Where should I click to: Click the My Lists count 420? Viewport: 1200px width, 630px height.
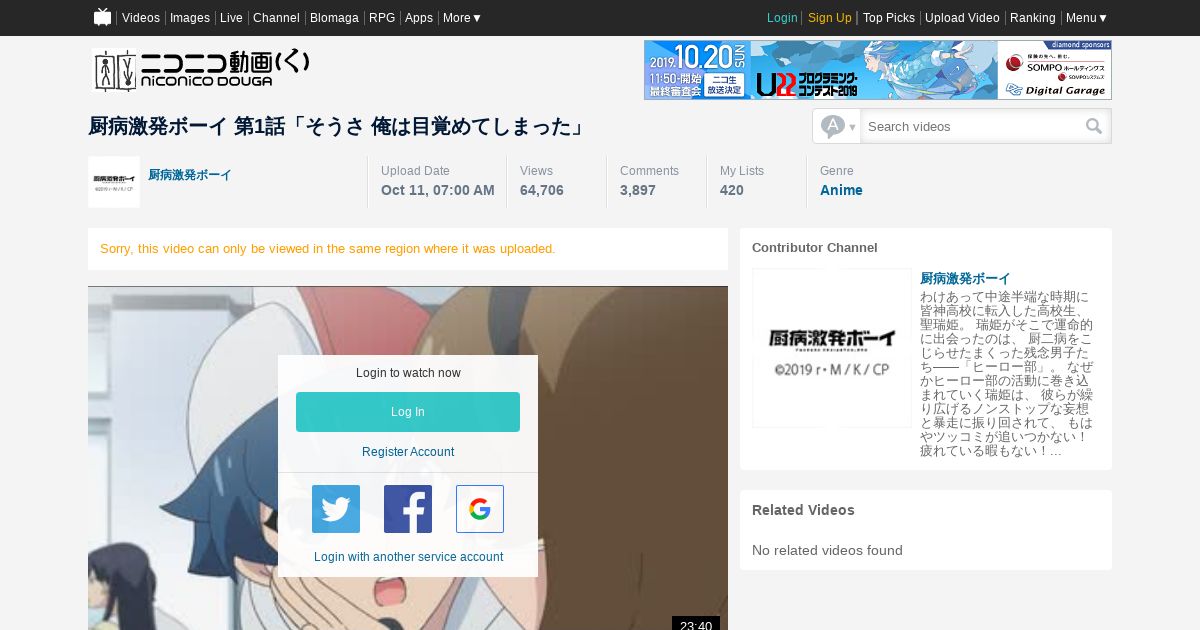click(732, 190)
